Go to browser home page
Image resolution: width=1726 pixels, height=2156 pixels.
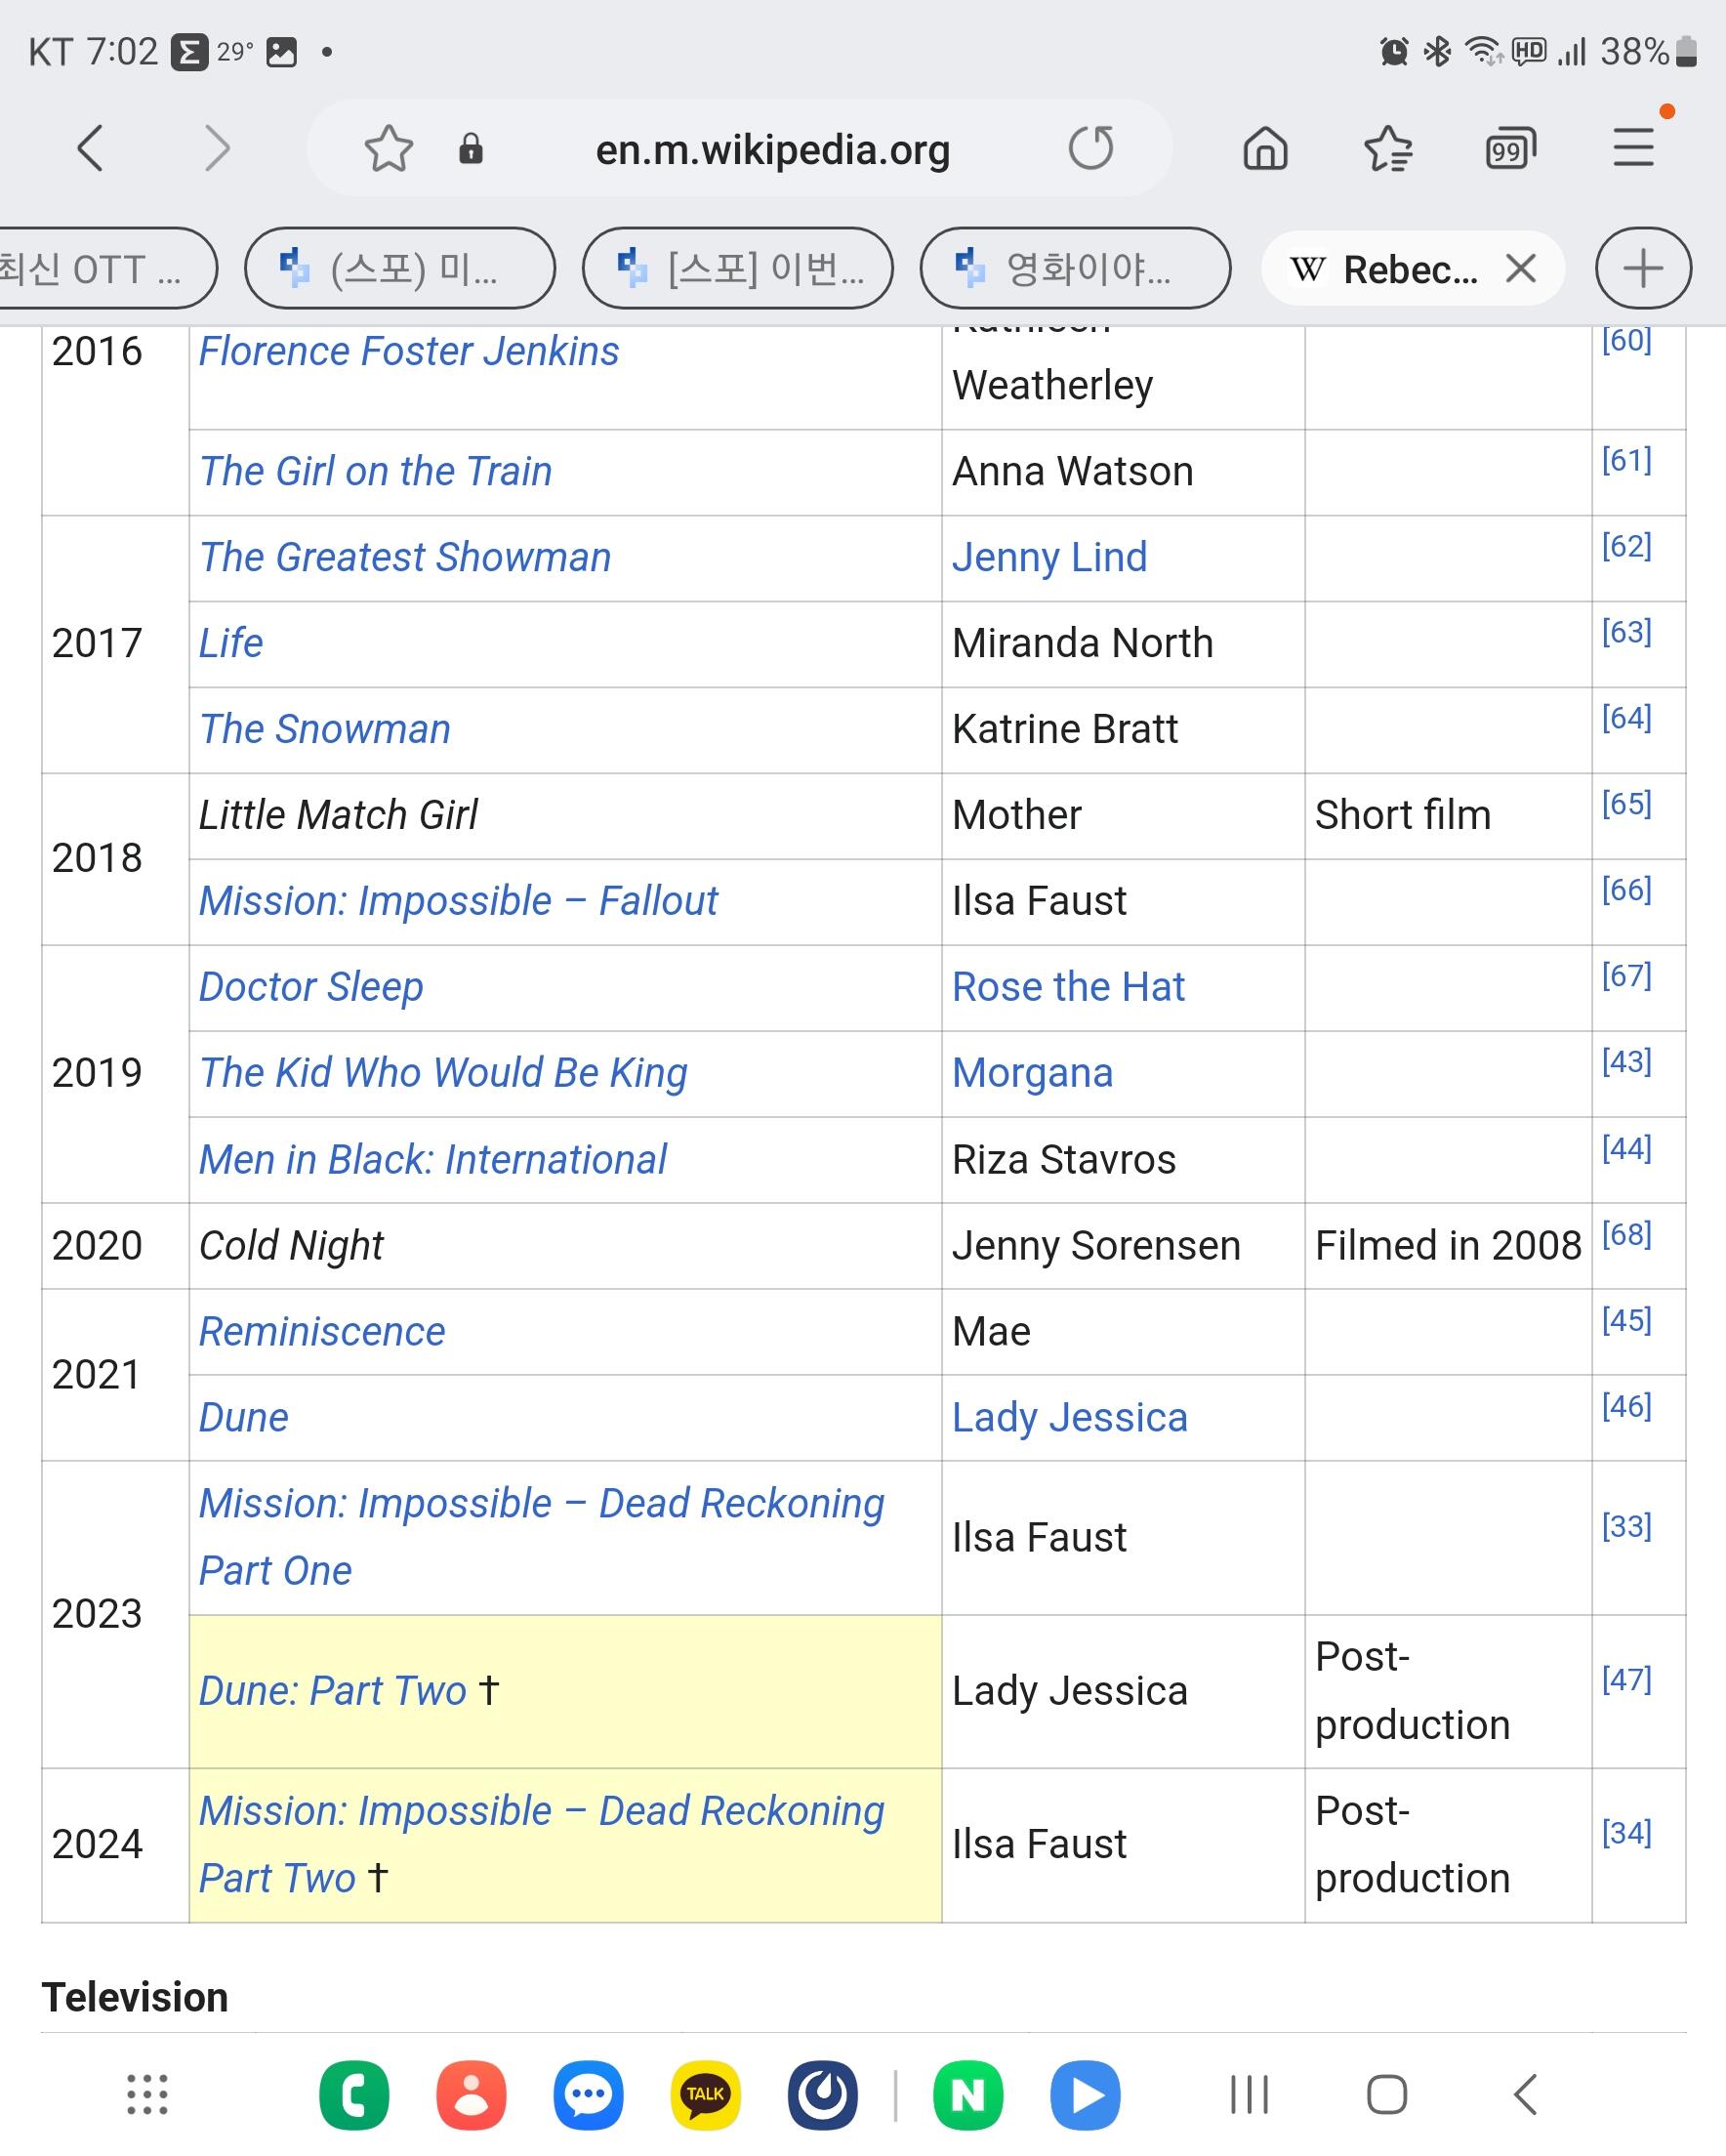tap(1265, 149)
